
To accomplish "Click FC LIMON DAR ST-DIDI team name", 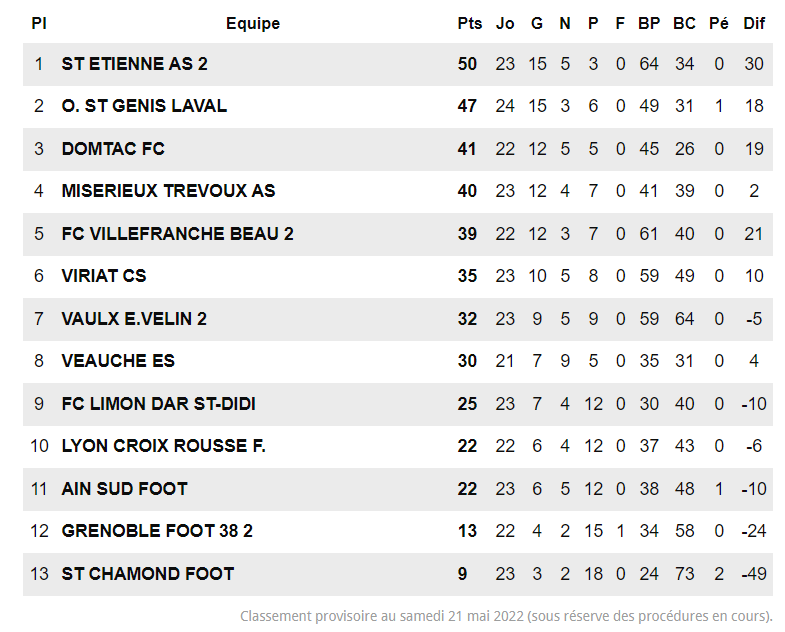I will [x=158, y=404].
